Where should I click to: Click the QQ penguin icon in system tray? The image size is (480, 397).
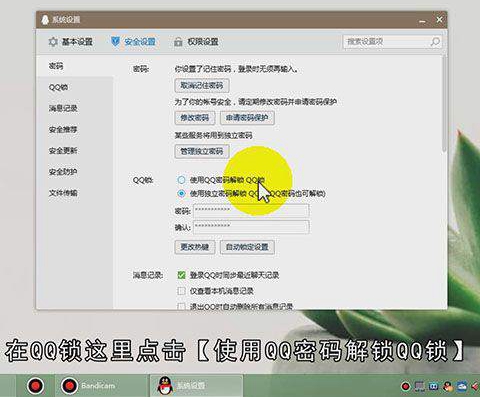point(448,386)
